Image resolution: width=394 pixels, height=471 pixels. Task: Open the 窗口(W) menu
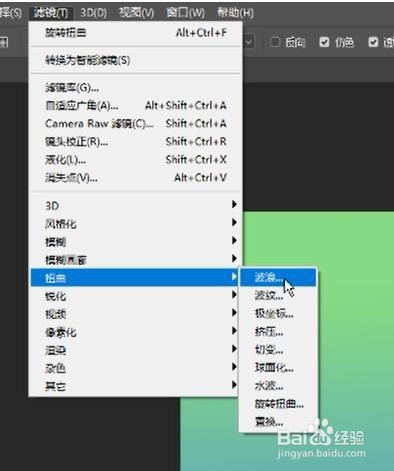pyautogui.click(x=186, y=13)
